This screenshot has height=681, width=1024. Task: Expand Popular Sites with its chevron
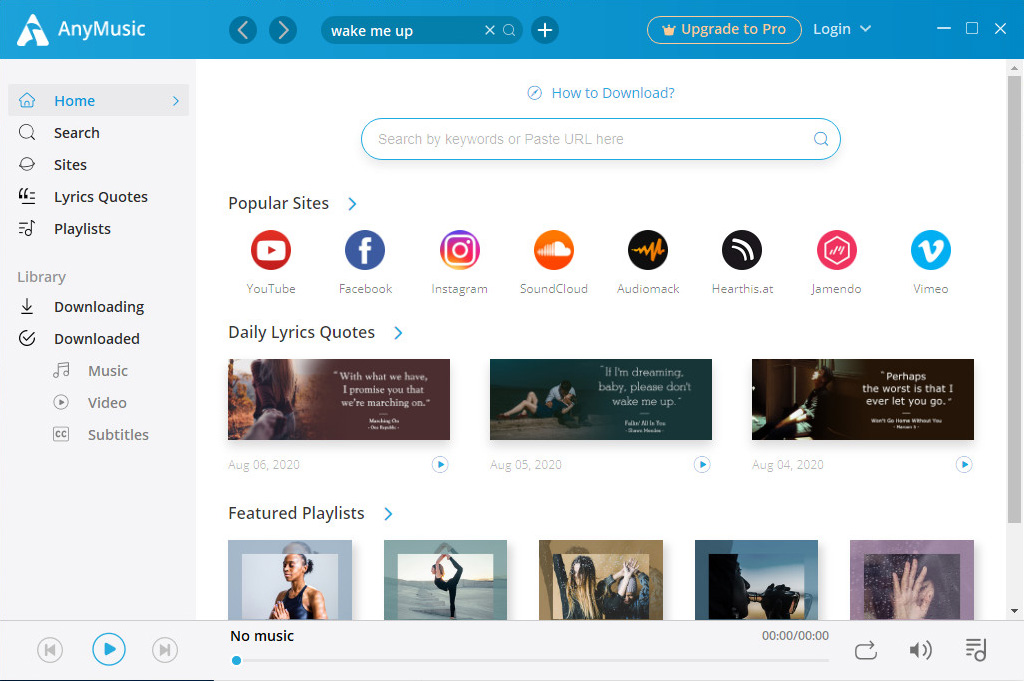coord(352,204)
